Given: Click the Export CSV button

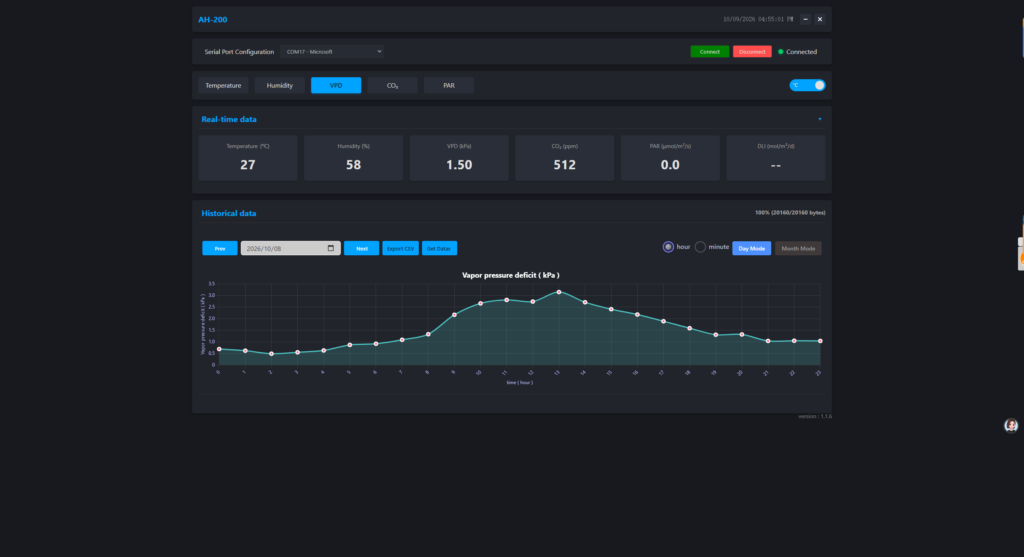Looking at the screenshot, I should pyautogui.click(x=400, y=248).
